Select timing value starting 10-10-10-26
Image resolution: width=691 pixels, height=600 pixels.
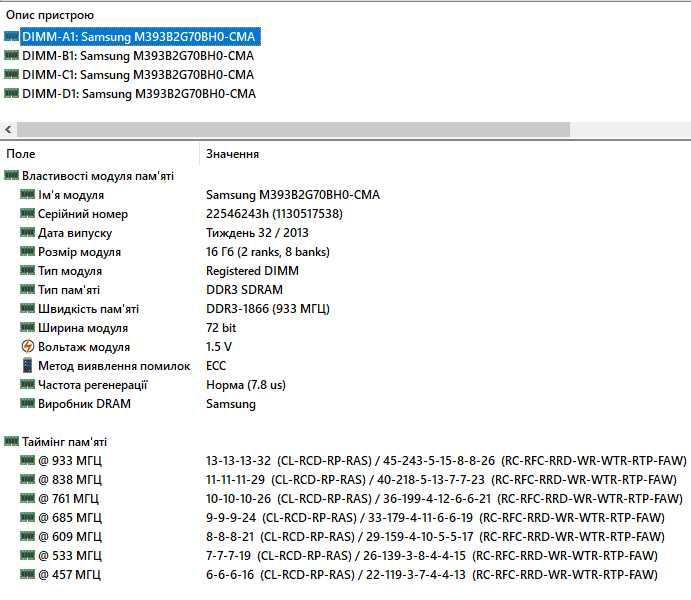[444, 499]
